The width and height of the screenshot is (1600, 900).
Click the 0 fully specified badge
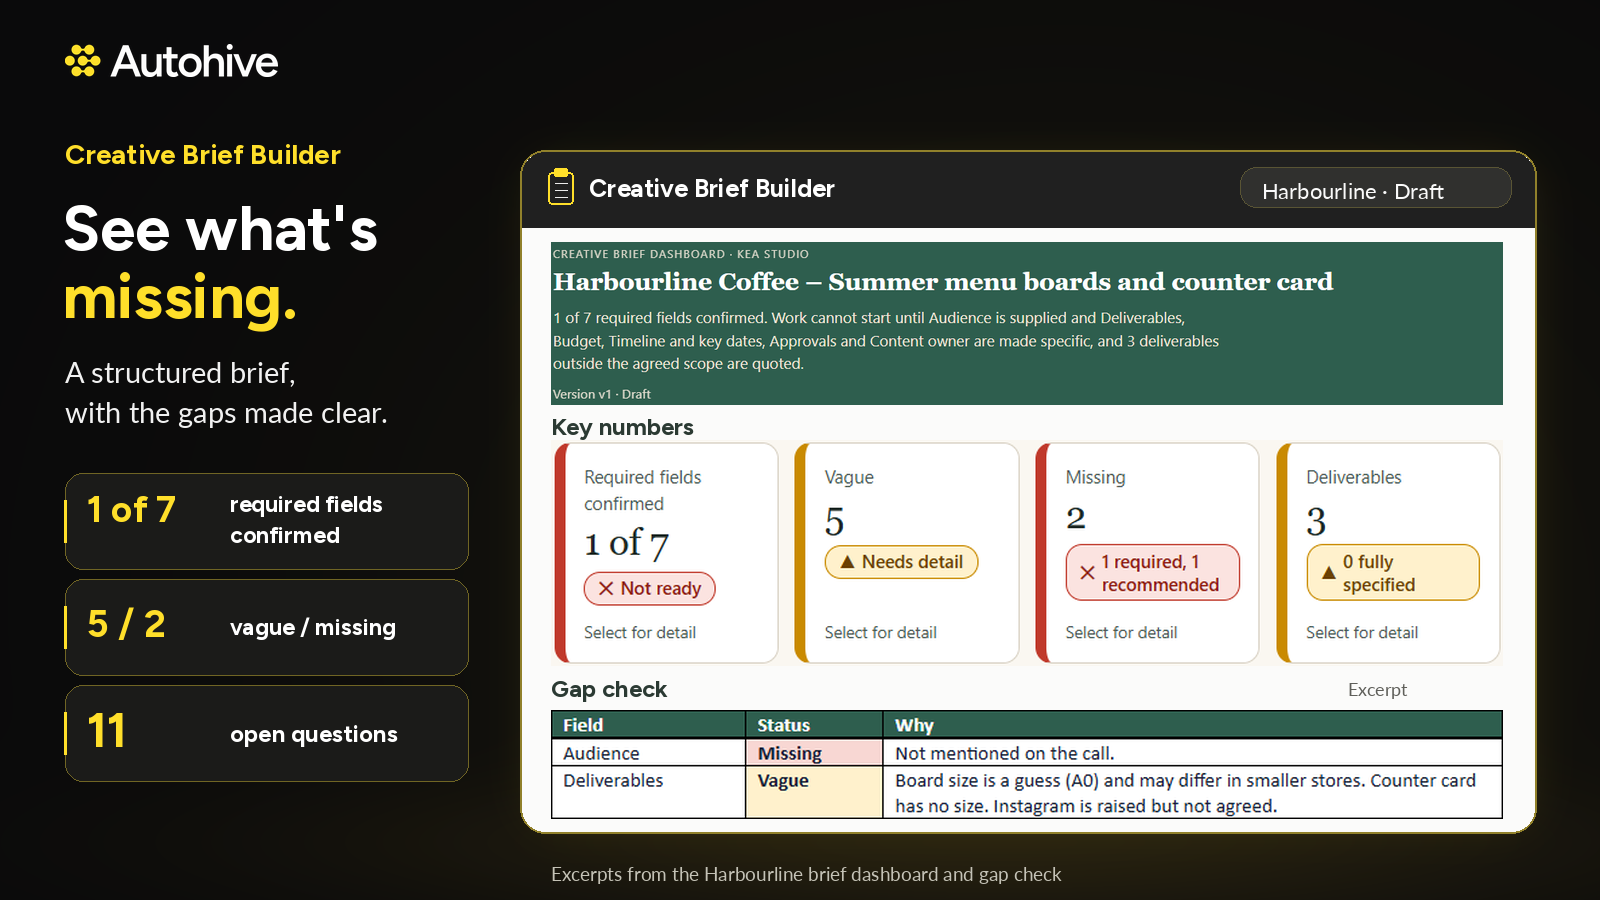[1393, 573]
